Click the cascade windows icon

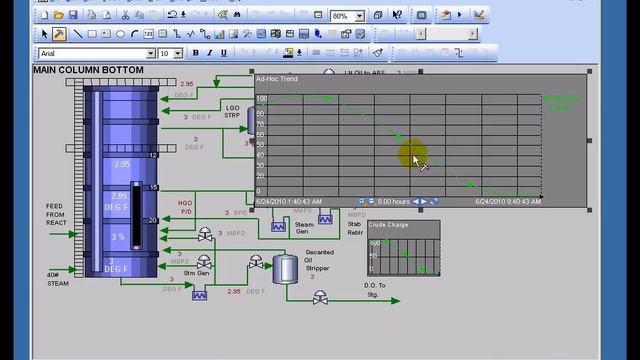click(x=378, y=16)
